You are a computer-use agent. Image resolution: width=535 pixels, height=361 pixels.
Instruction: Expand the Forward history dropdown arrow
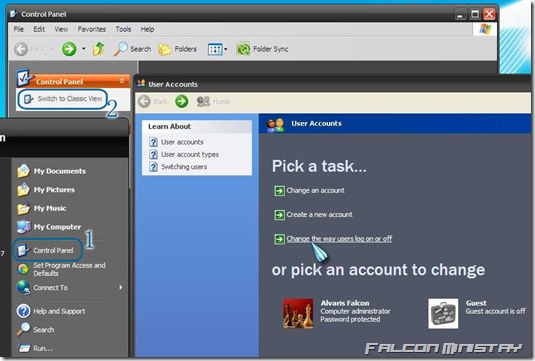pos(84,49)
